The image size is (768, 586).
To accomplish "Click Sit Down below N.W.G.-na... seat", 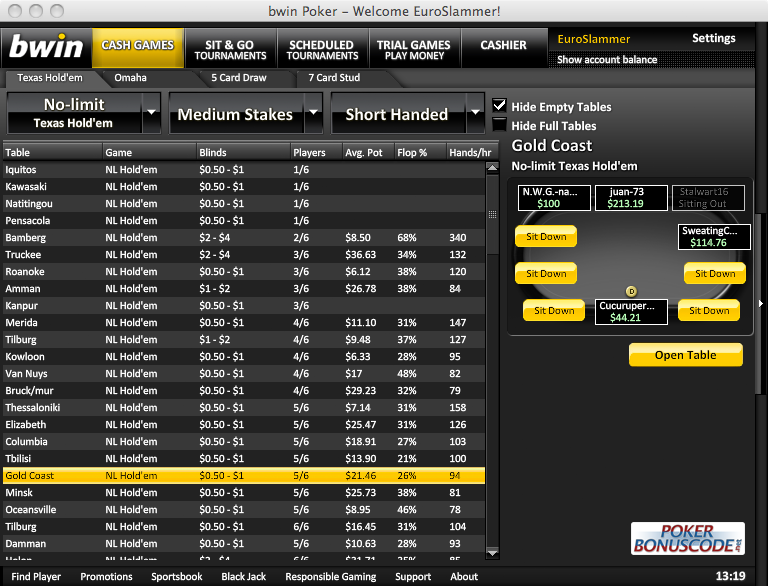I will point(546,236).
